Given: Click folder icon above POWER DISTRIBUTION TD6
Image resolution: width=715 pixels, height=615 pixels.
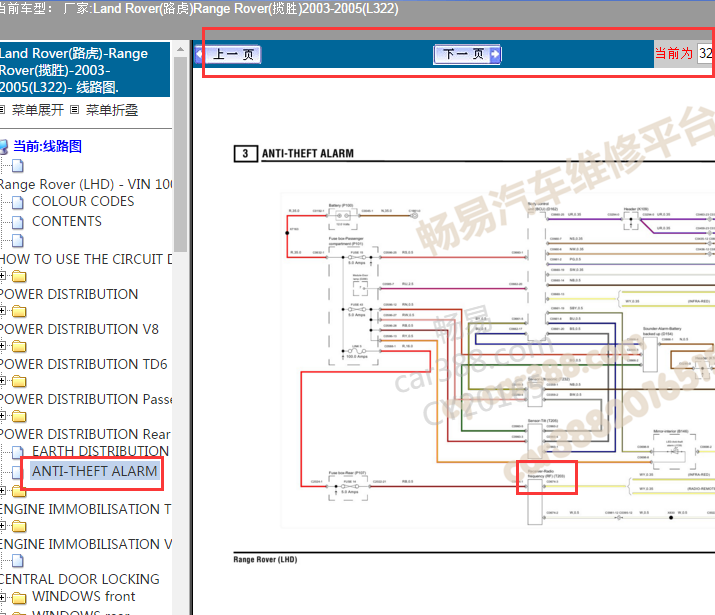Looking at the screenshot, I should [x=19, y=346].
